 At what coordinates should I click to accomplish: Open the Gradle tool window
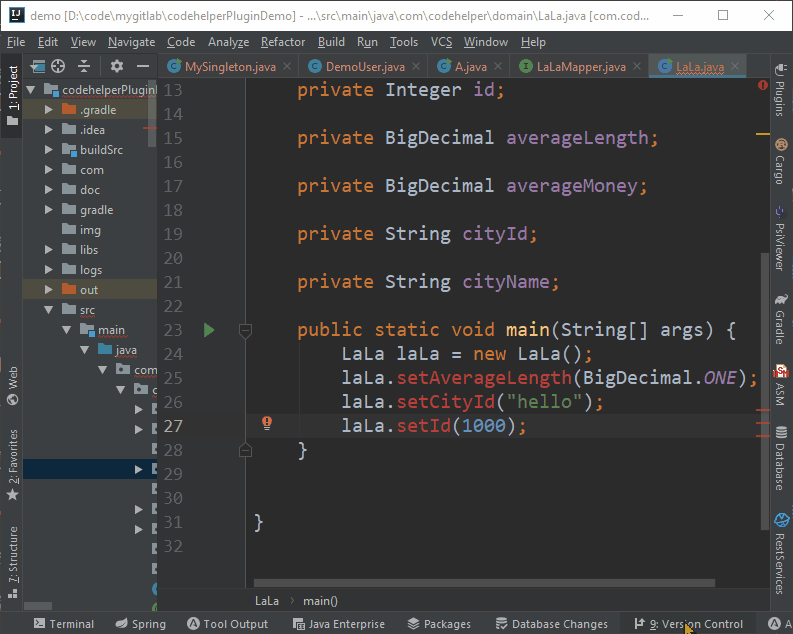point(780,320)
